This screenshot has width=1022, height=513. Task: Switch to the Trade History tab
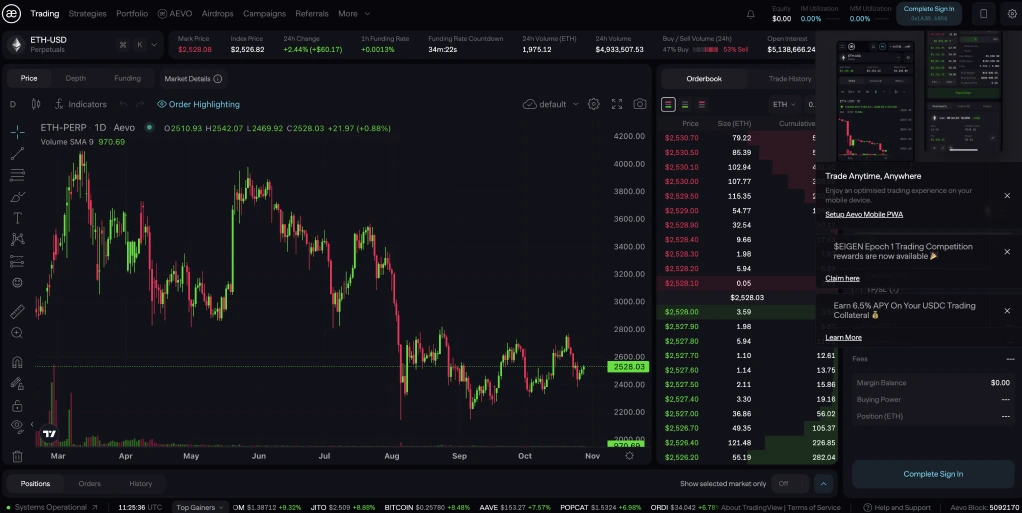pos(789,78)
